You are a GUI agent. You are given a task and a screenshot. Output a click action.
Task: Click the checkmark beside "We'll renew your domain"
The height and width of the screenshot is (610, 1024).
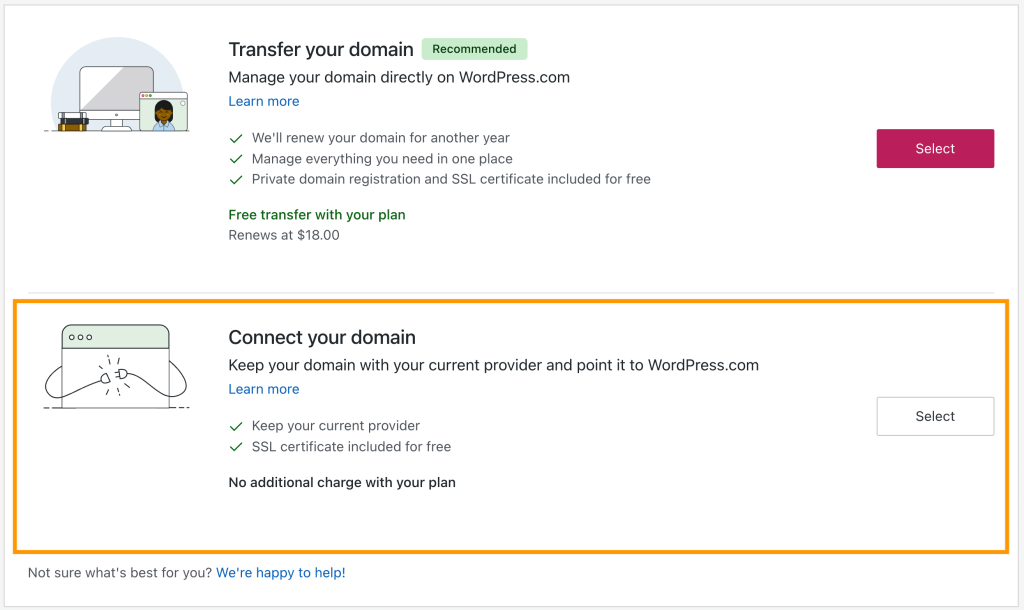[x=237, y=138]
